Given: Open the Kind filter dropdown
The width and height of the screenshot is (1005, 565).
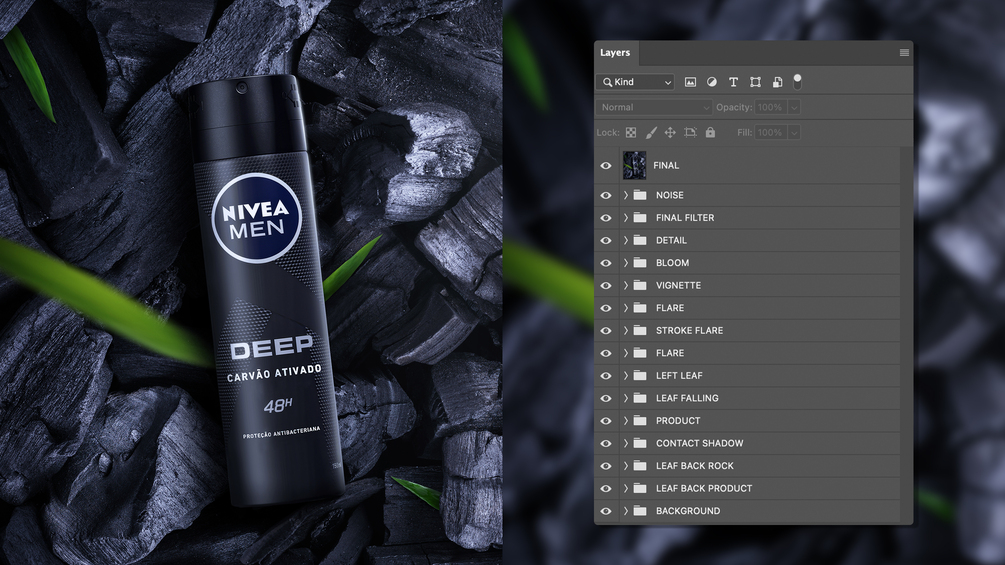Looking at the screenshot, I should (x=635, y=82).
